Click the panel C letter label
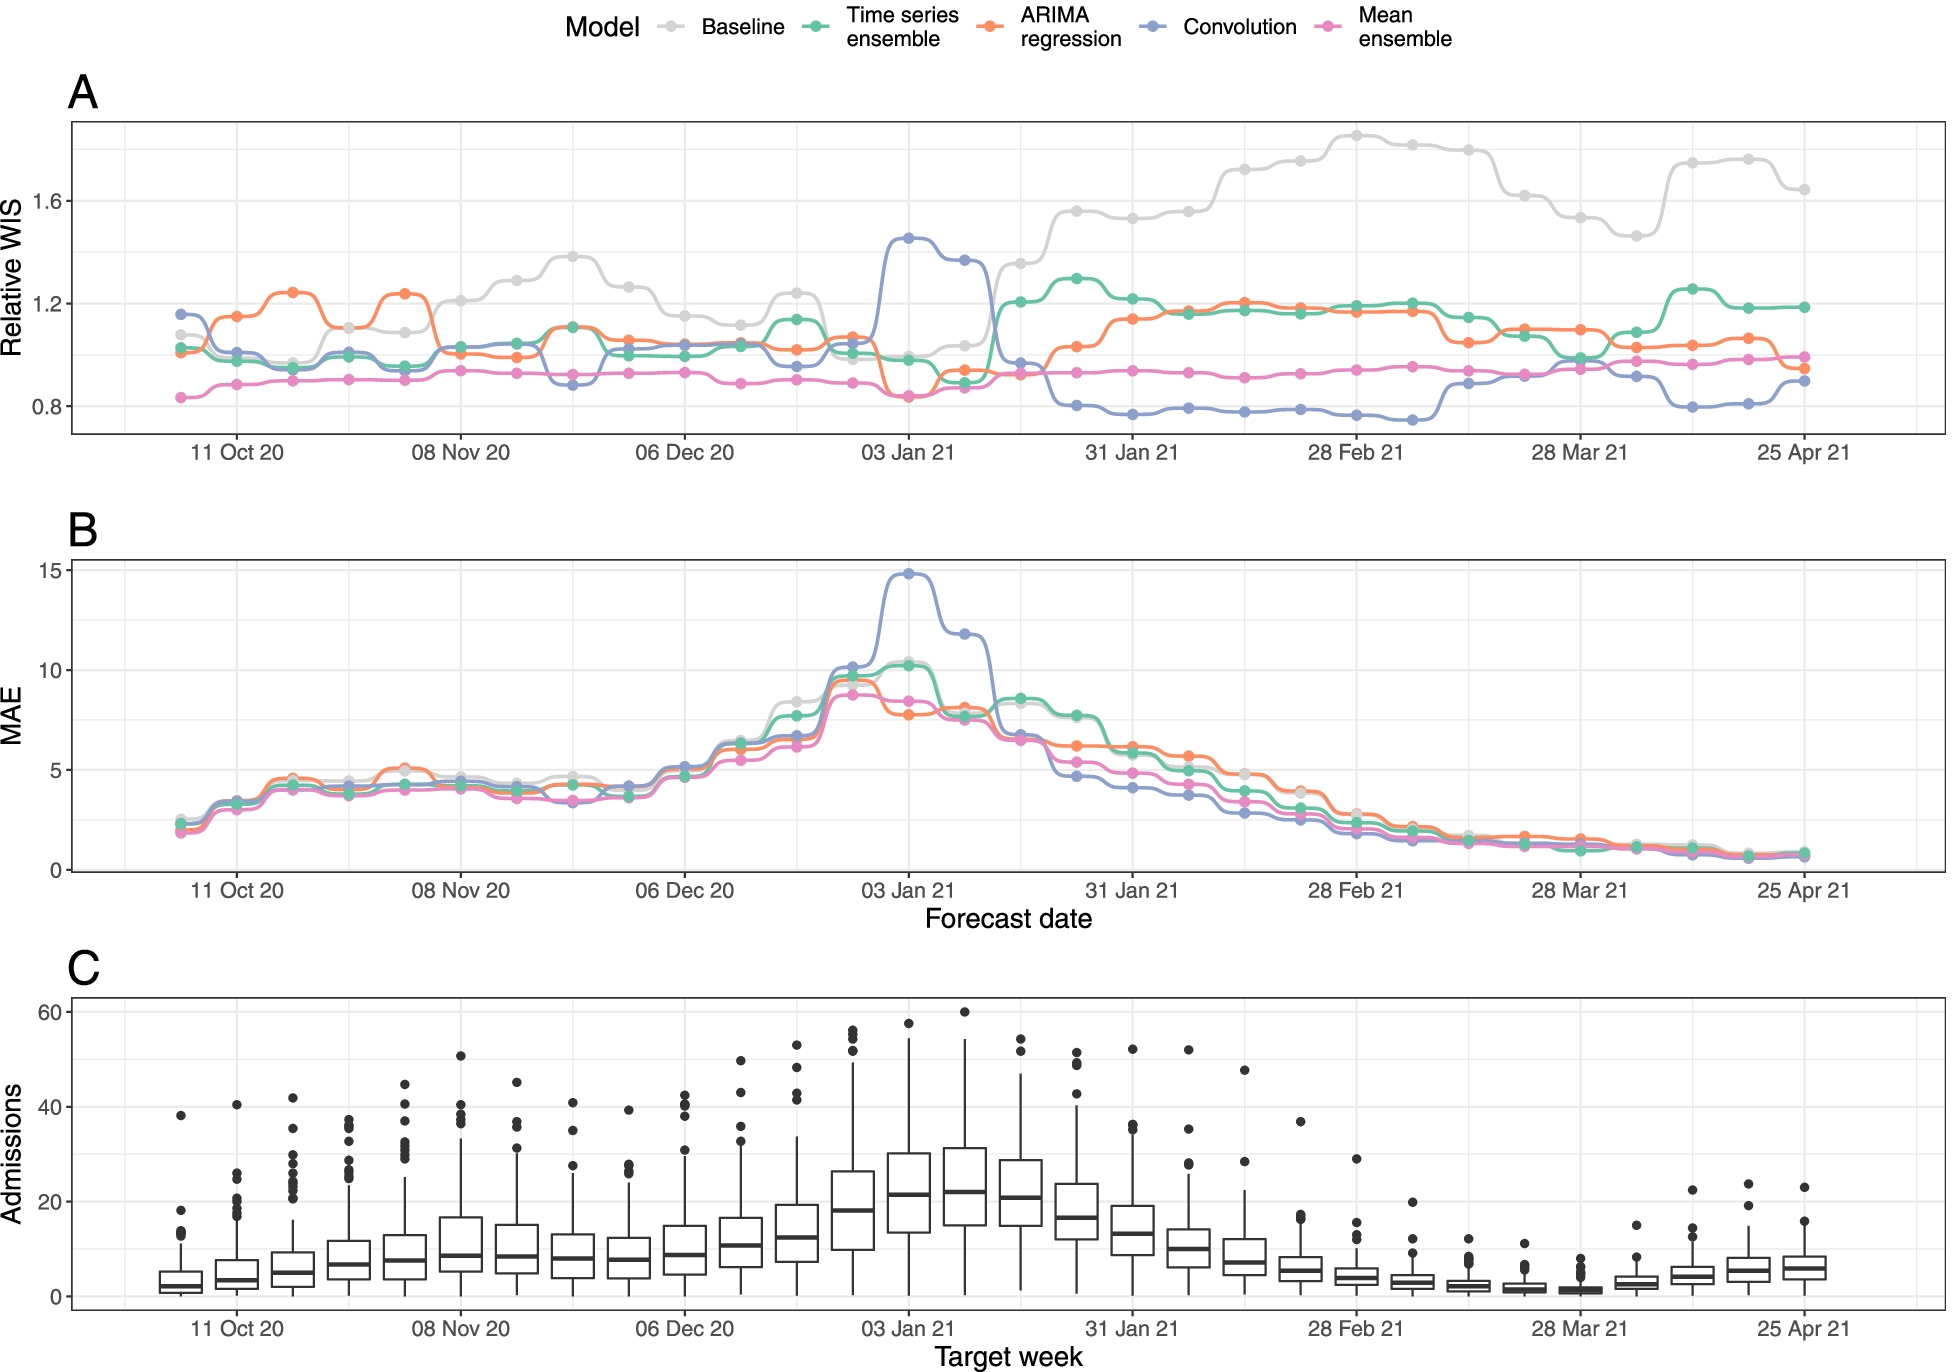Viewport: 1952px width, 1372px height. tap(83, 968)
